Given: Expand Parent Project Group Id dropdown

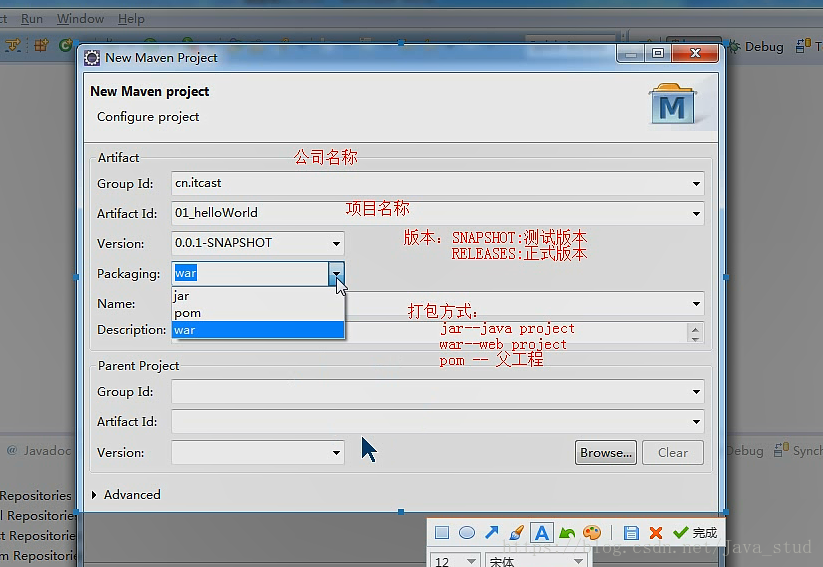Looking at the screenshot, I should [x=696, y=392].
